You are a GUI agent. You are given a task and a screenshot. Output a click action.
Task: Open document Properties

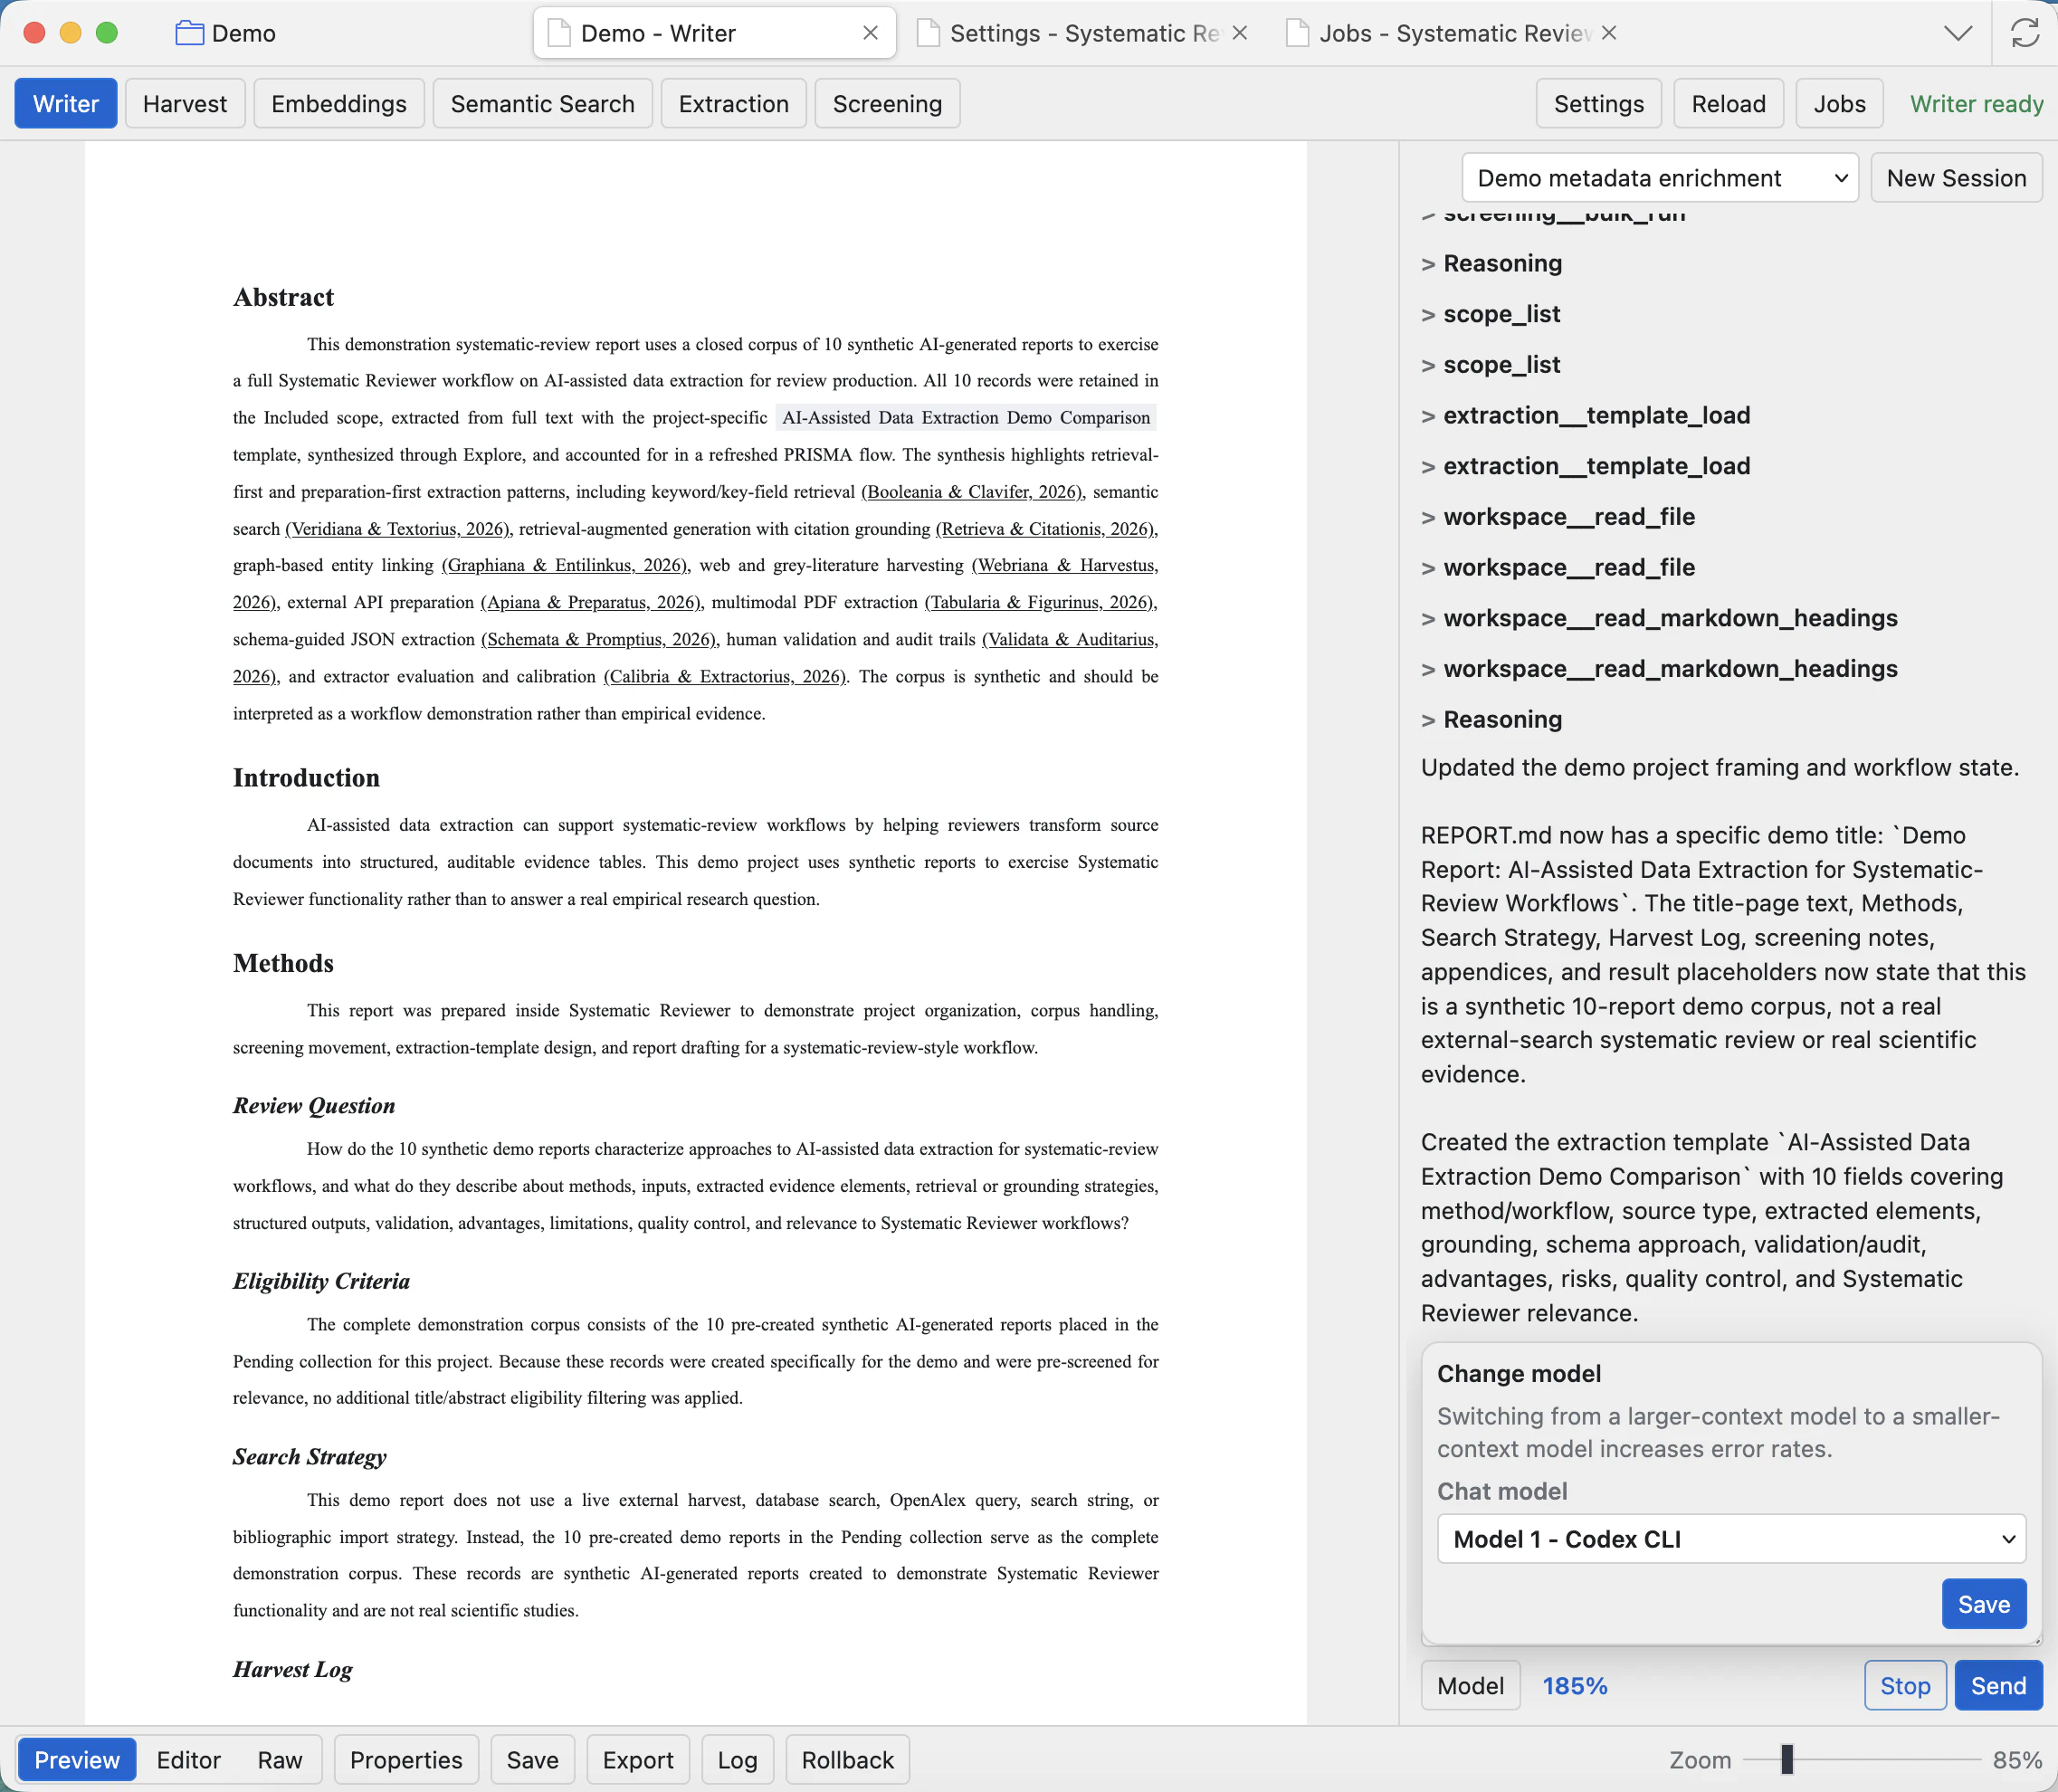(x=406, y=1760)
